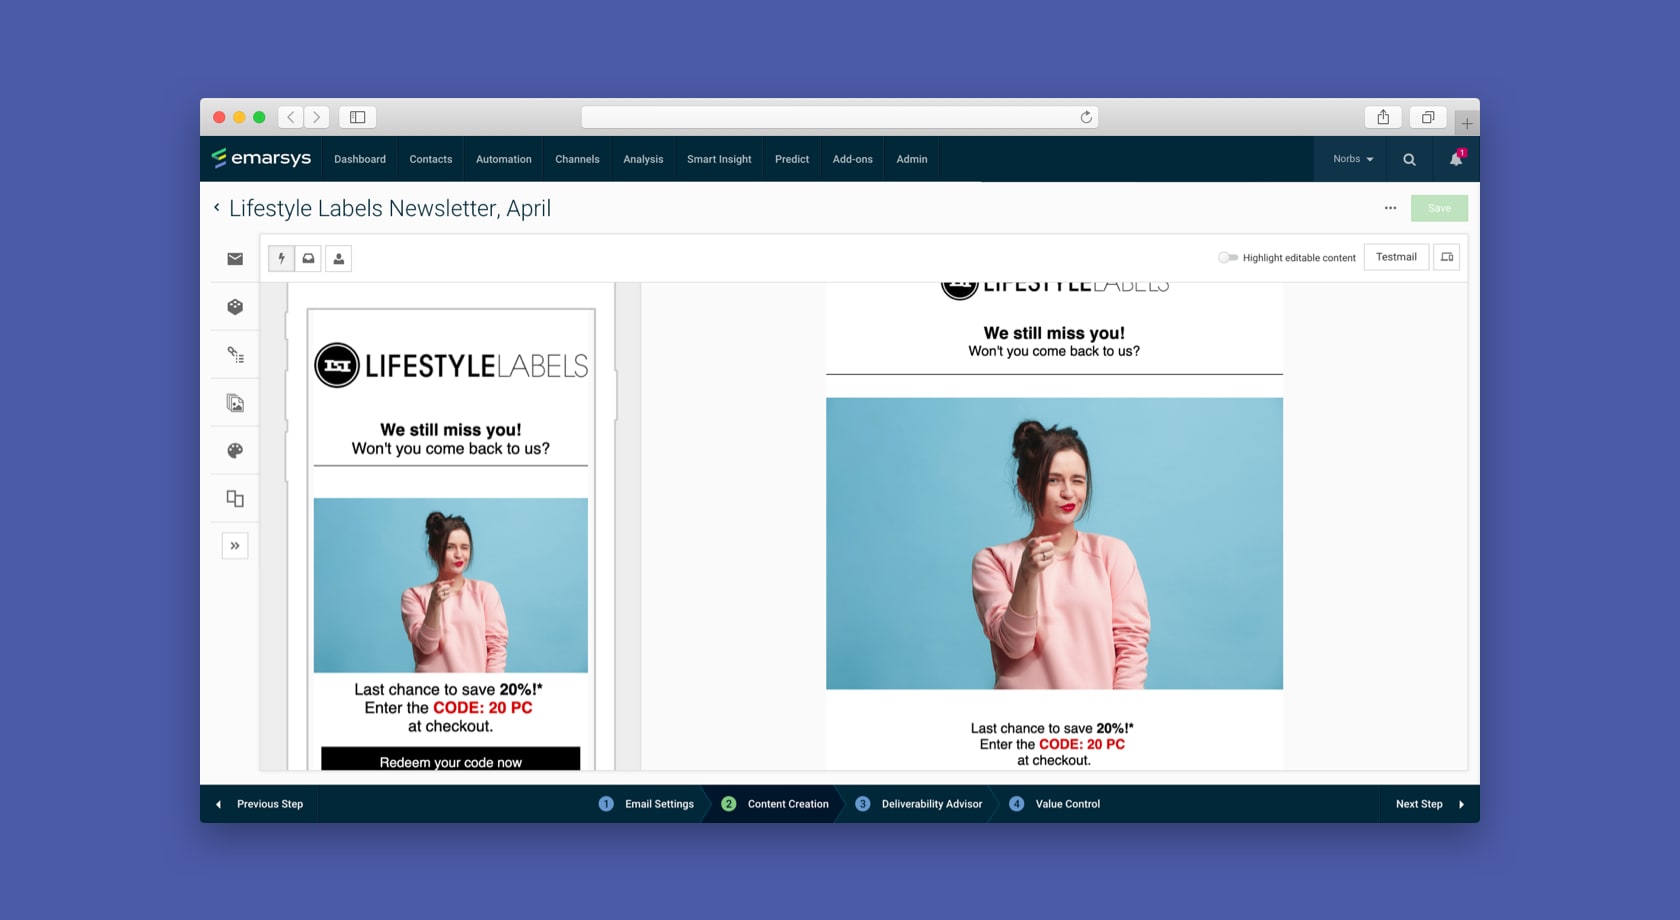Open search with the magnifier icon
Viewport: 1680px width, 920px height.
click(1409, 159)
